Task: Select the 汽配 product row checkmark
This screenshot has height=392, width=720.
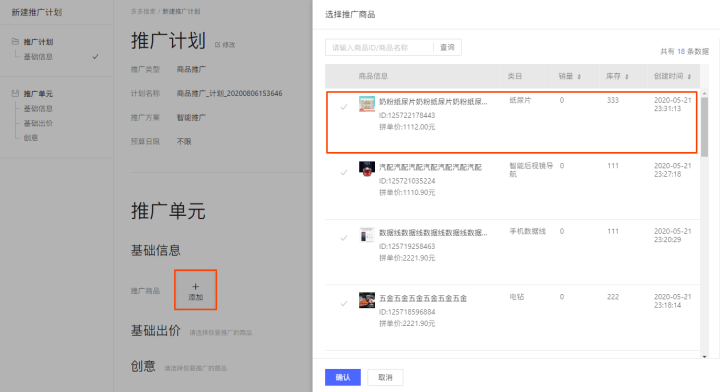Action: coord(343,173)
